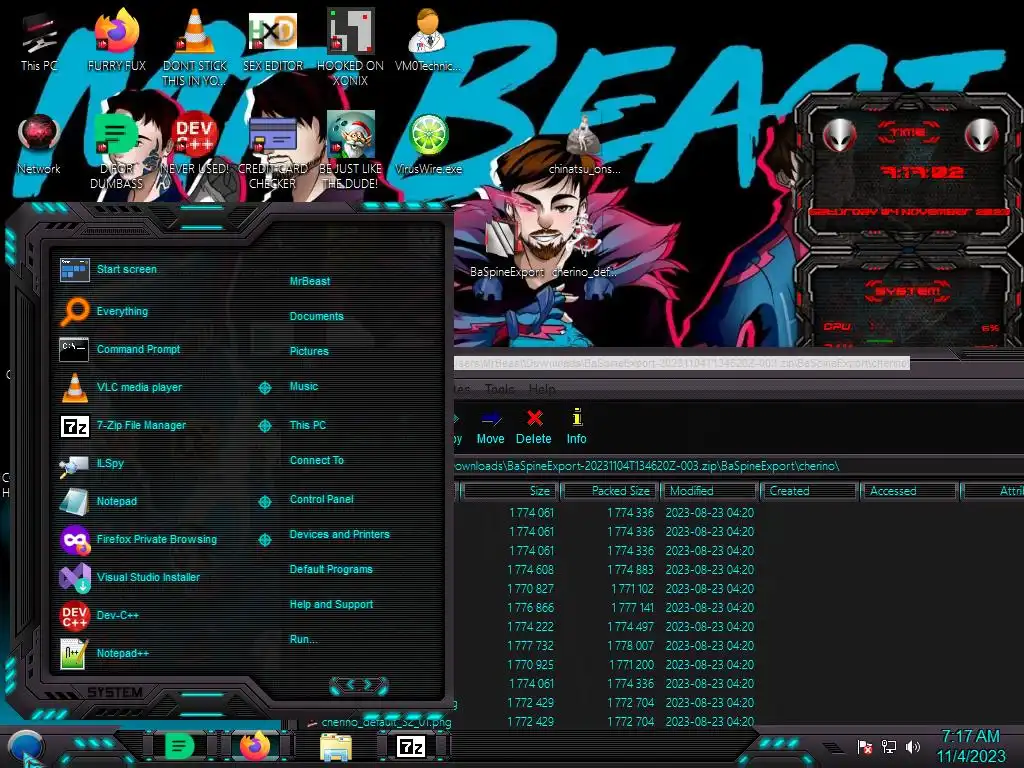Expand 7-Zip File Manager jump list arrow

click(264, 426)
